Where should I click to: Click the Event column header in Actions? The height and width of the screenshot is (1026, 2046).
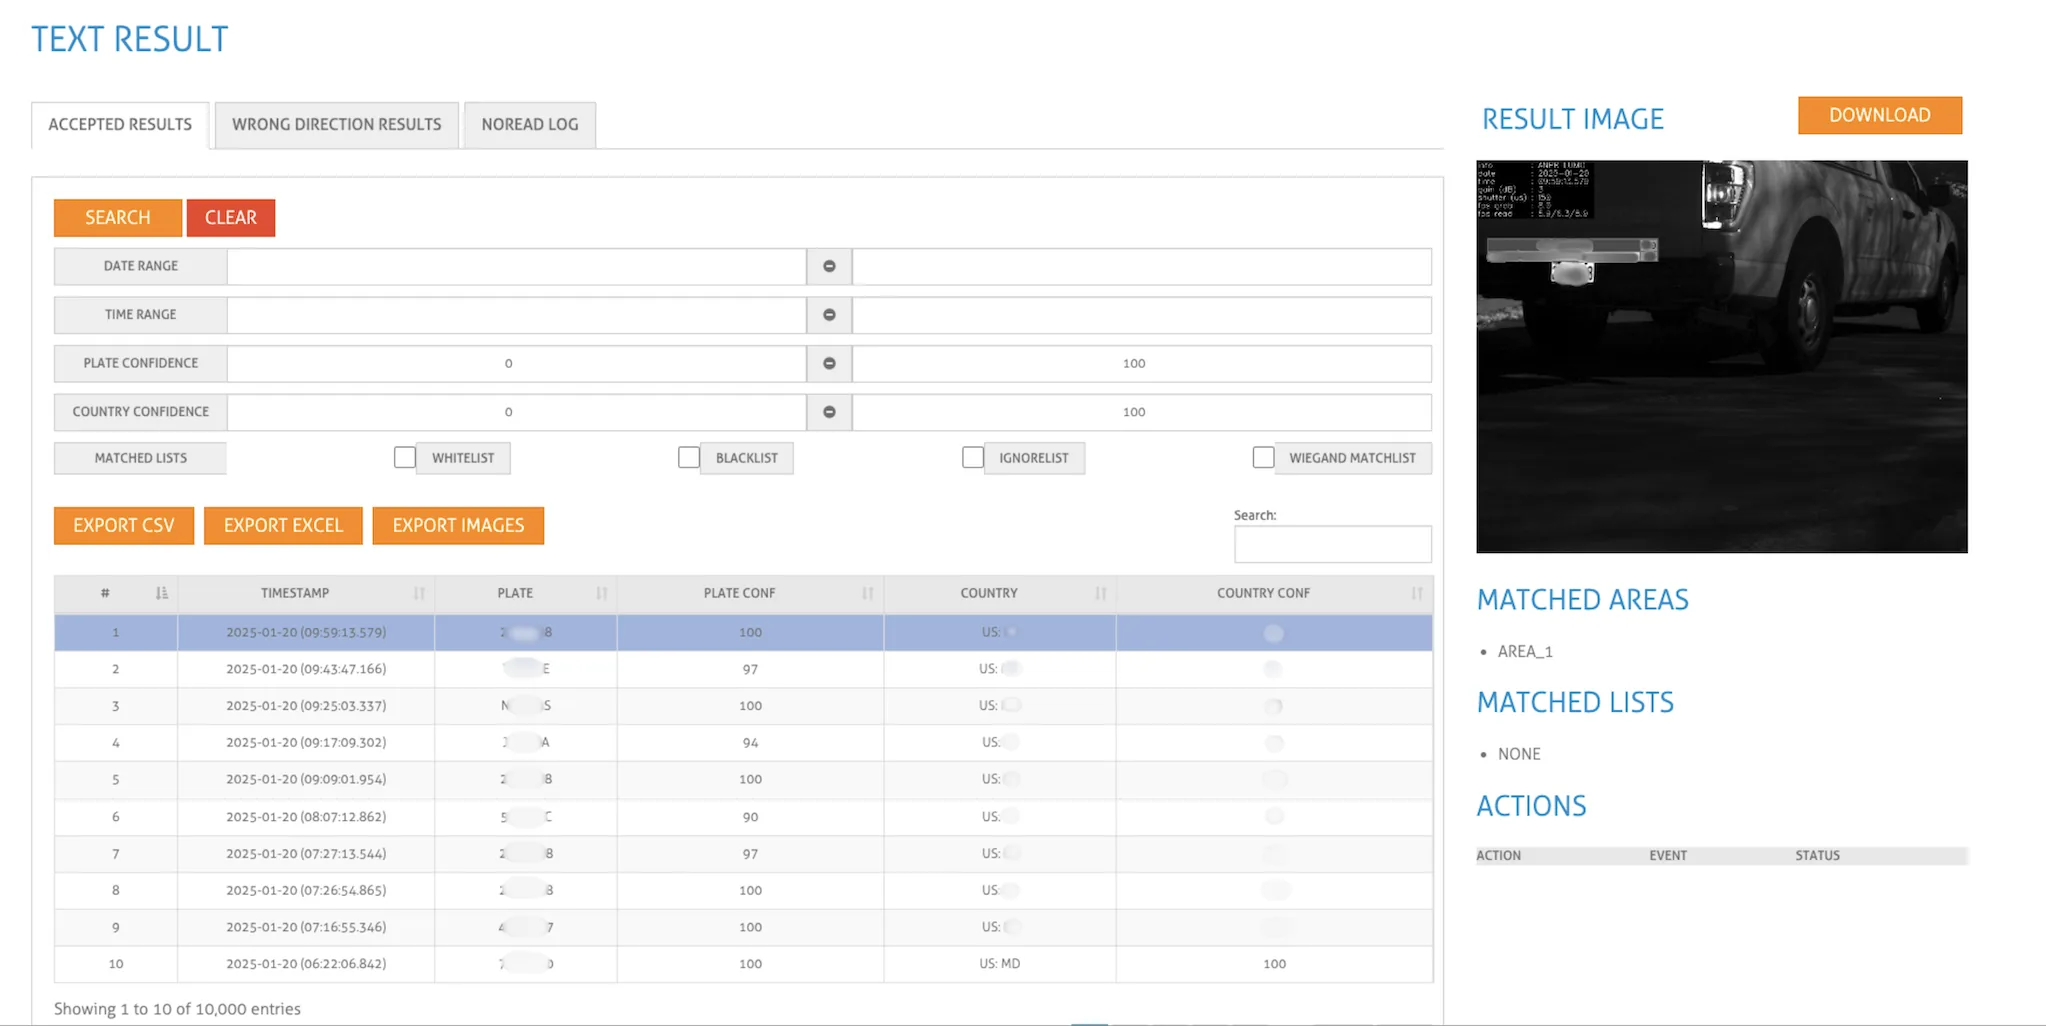[1668, 856]
